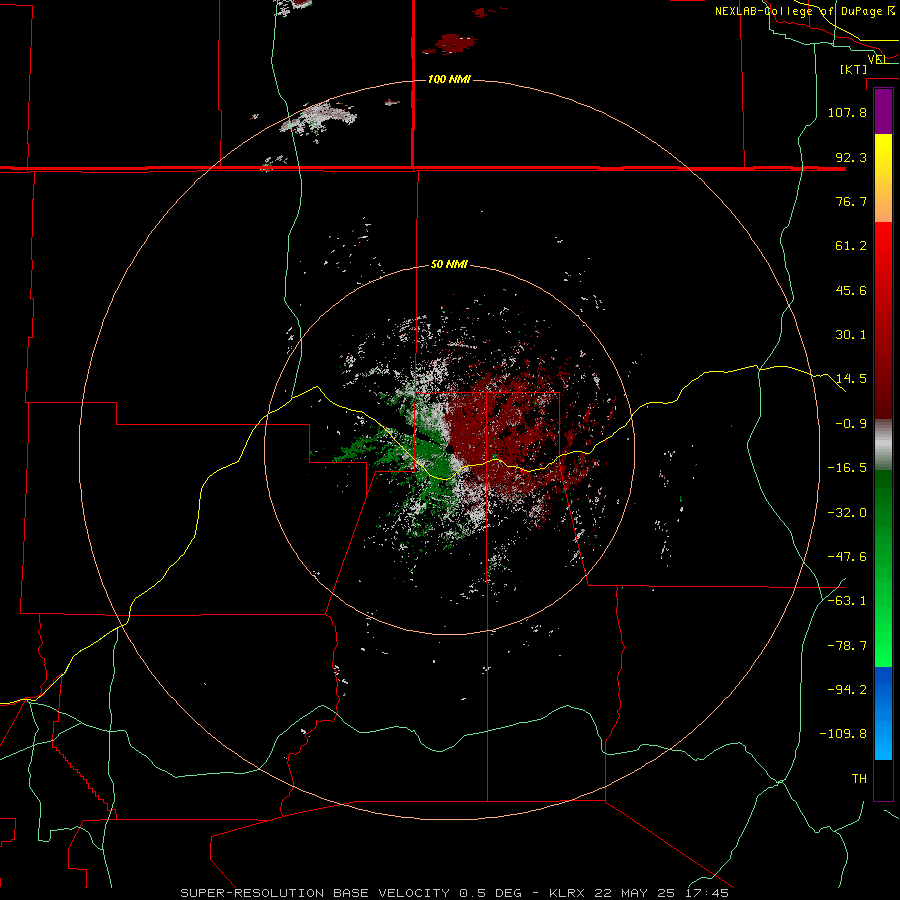The image size is (900, 900).
Task: Select the -109.8 legend value
Action: point(843,734)
